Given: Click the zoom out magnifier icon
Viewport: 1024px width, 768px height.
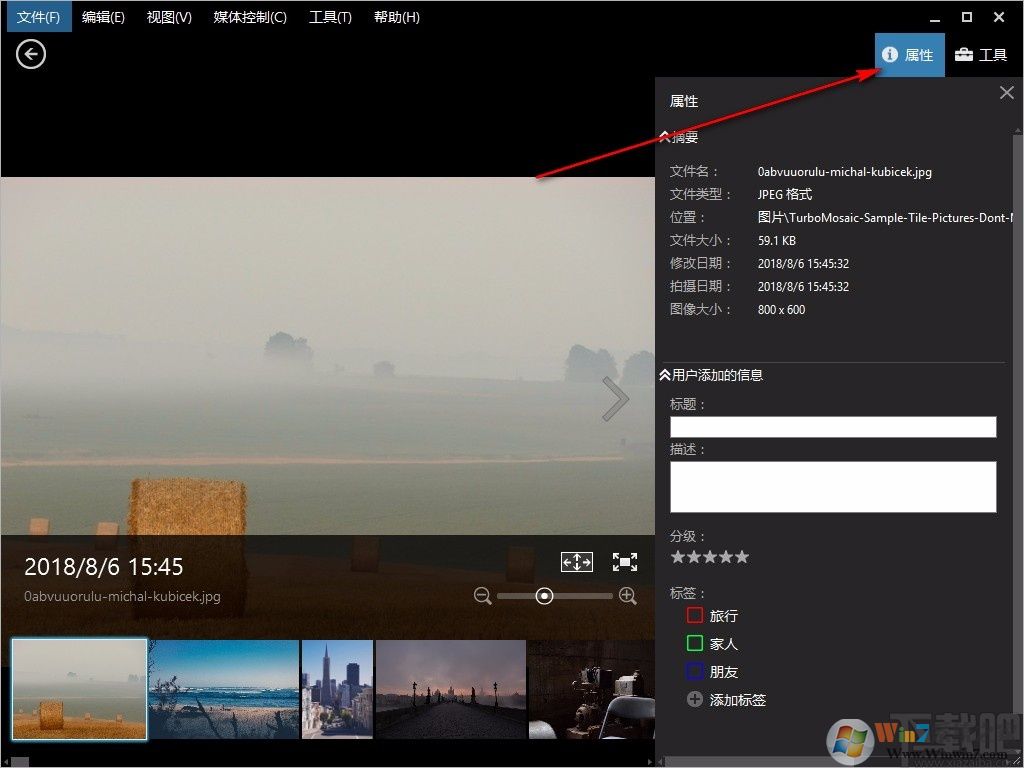Looking at the screenshot, I should (x=483, y=596).
